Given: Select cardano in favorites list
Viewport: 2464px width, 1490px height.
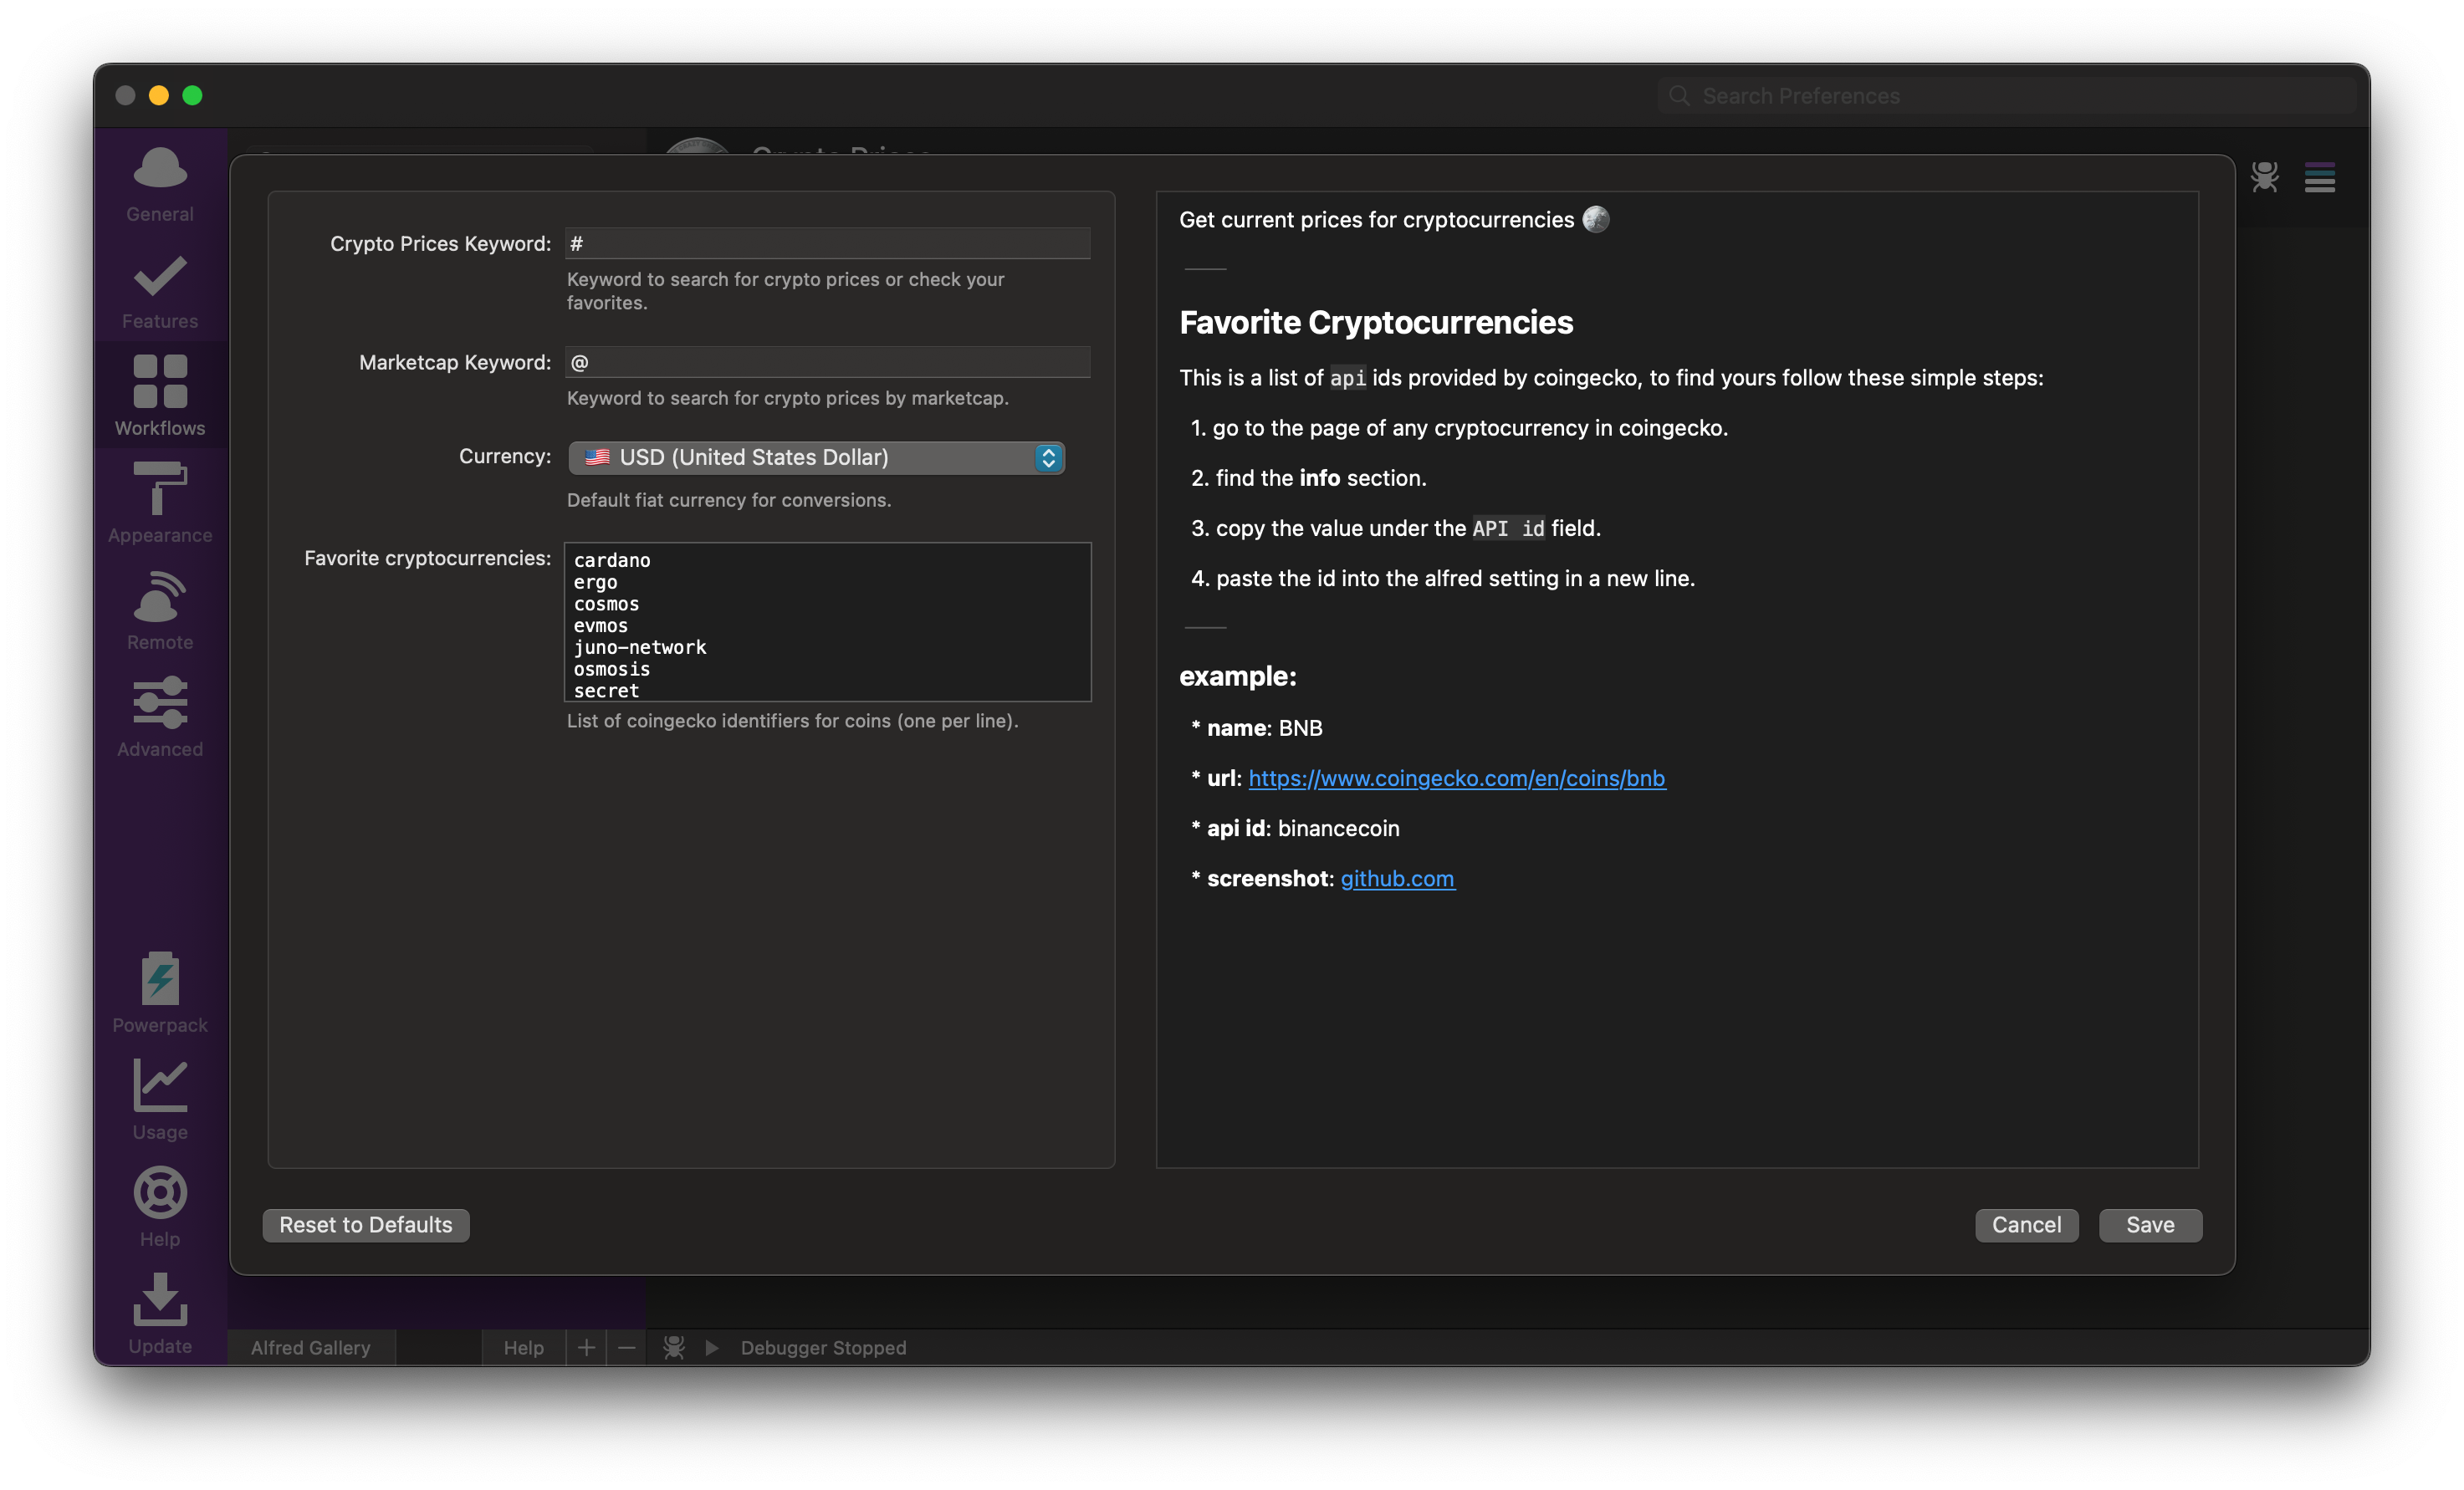Looking at the screenshot, I should [x=611, y=559].
